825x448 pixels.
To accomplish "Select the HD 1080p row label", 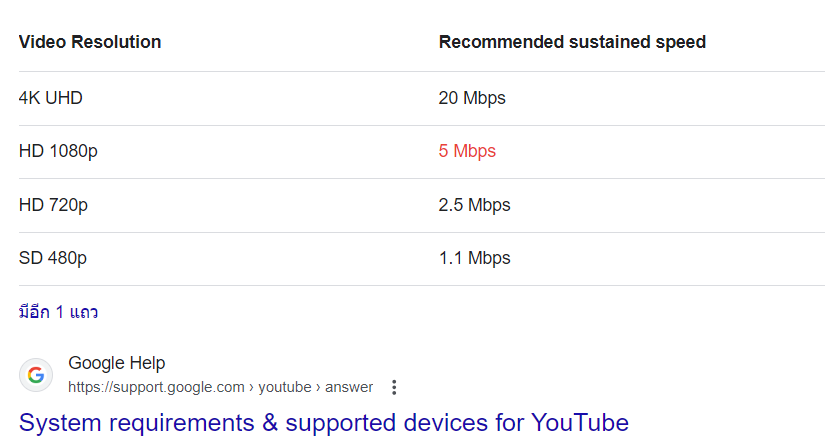I will coord(58,151).
